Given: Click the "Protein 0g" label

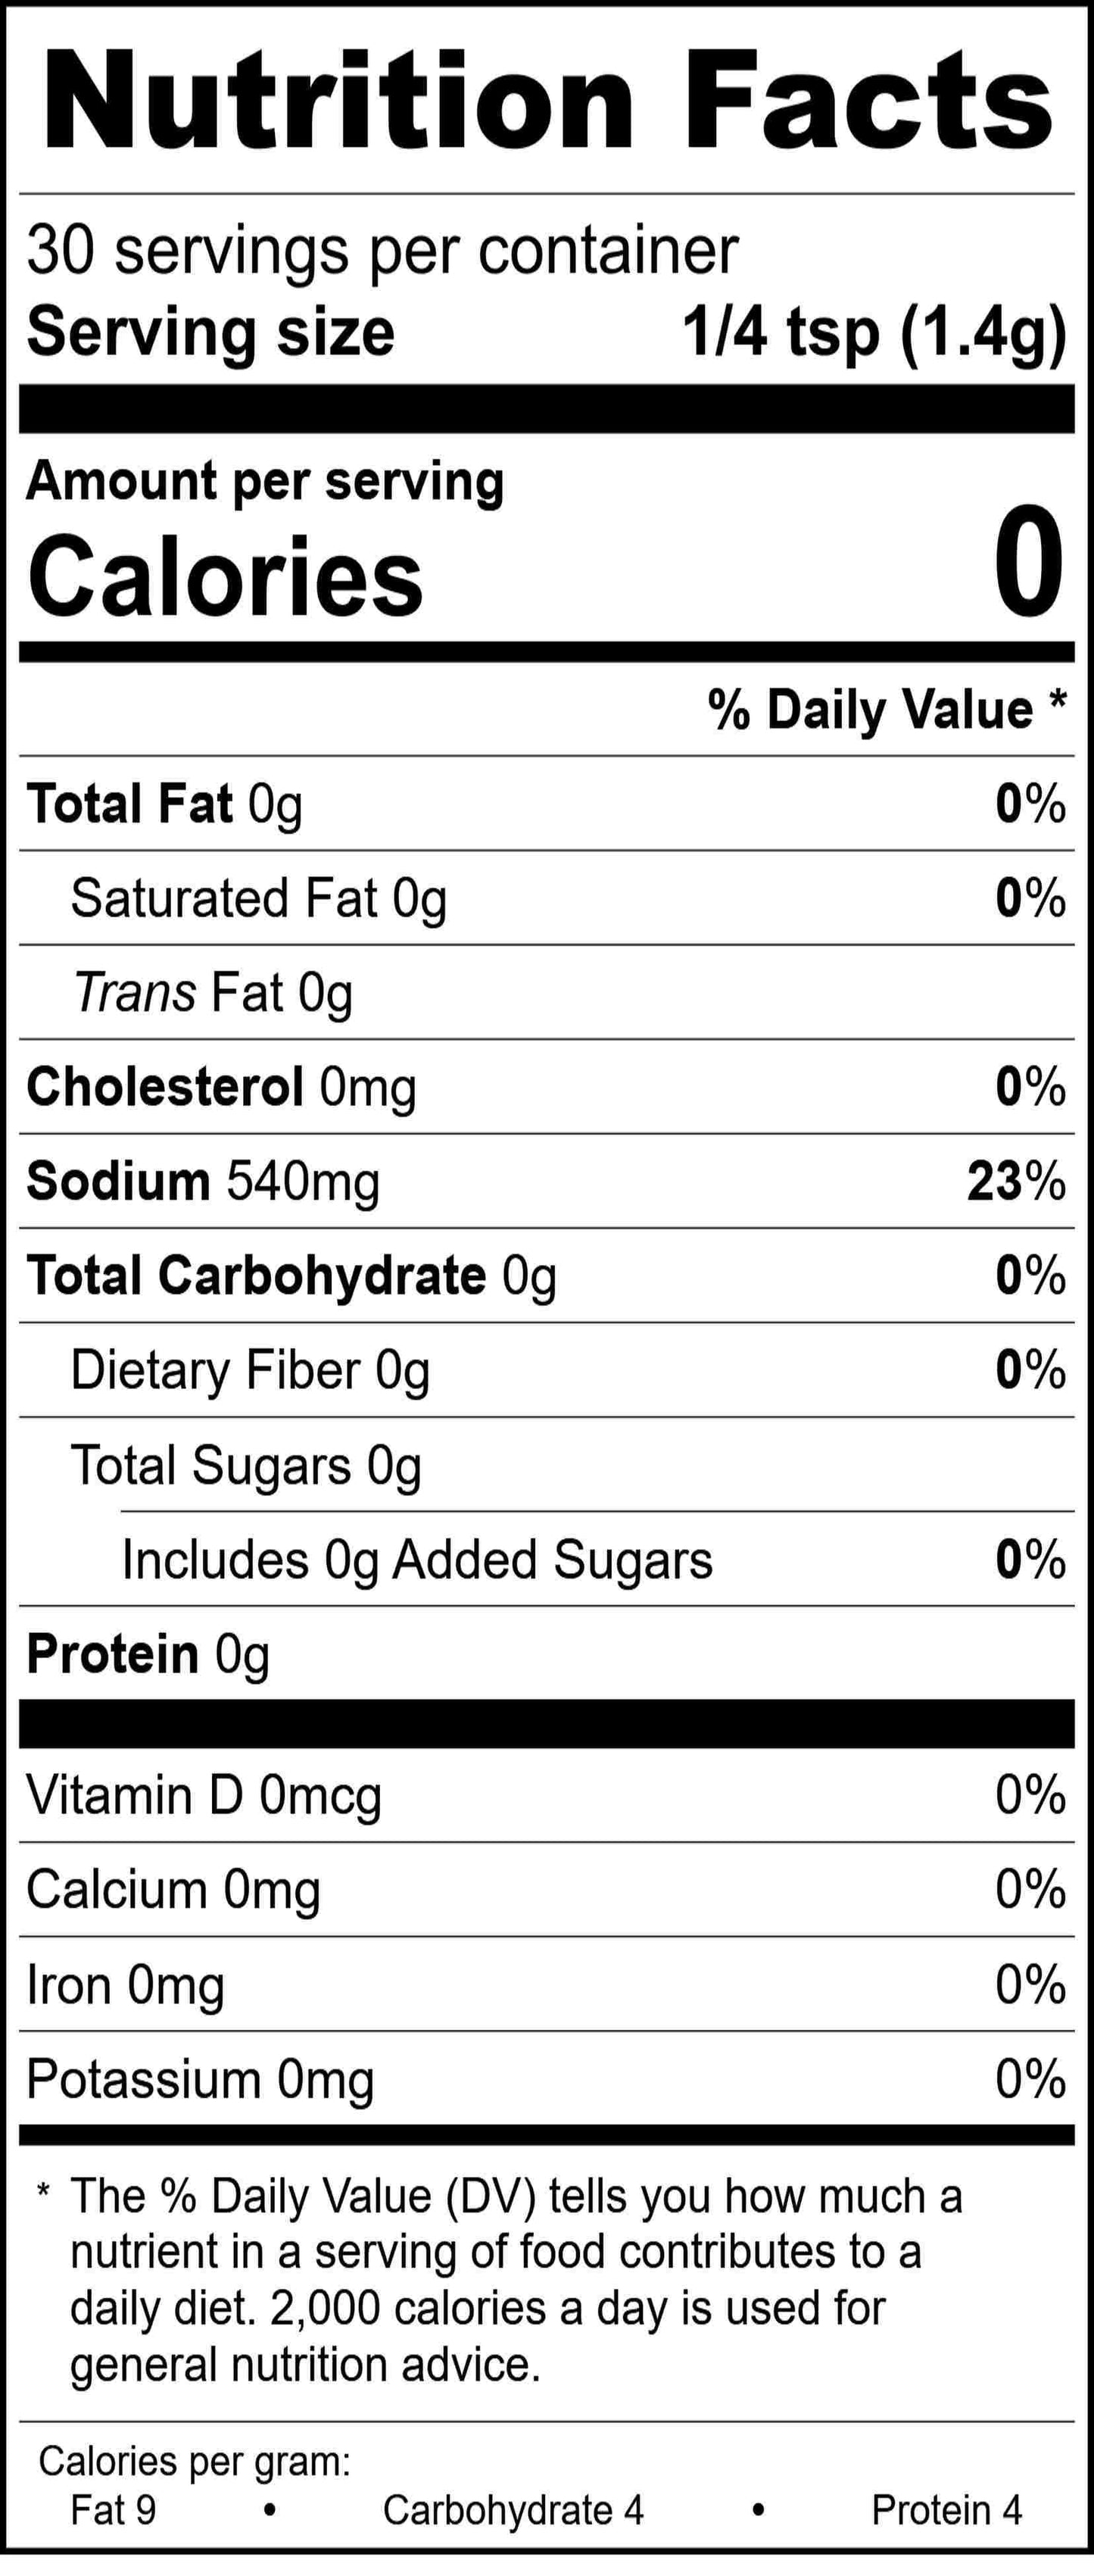Looking at the screenshot, I should coord(148,1654).
